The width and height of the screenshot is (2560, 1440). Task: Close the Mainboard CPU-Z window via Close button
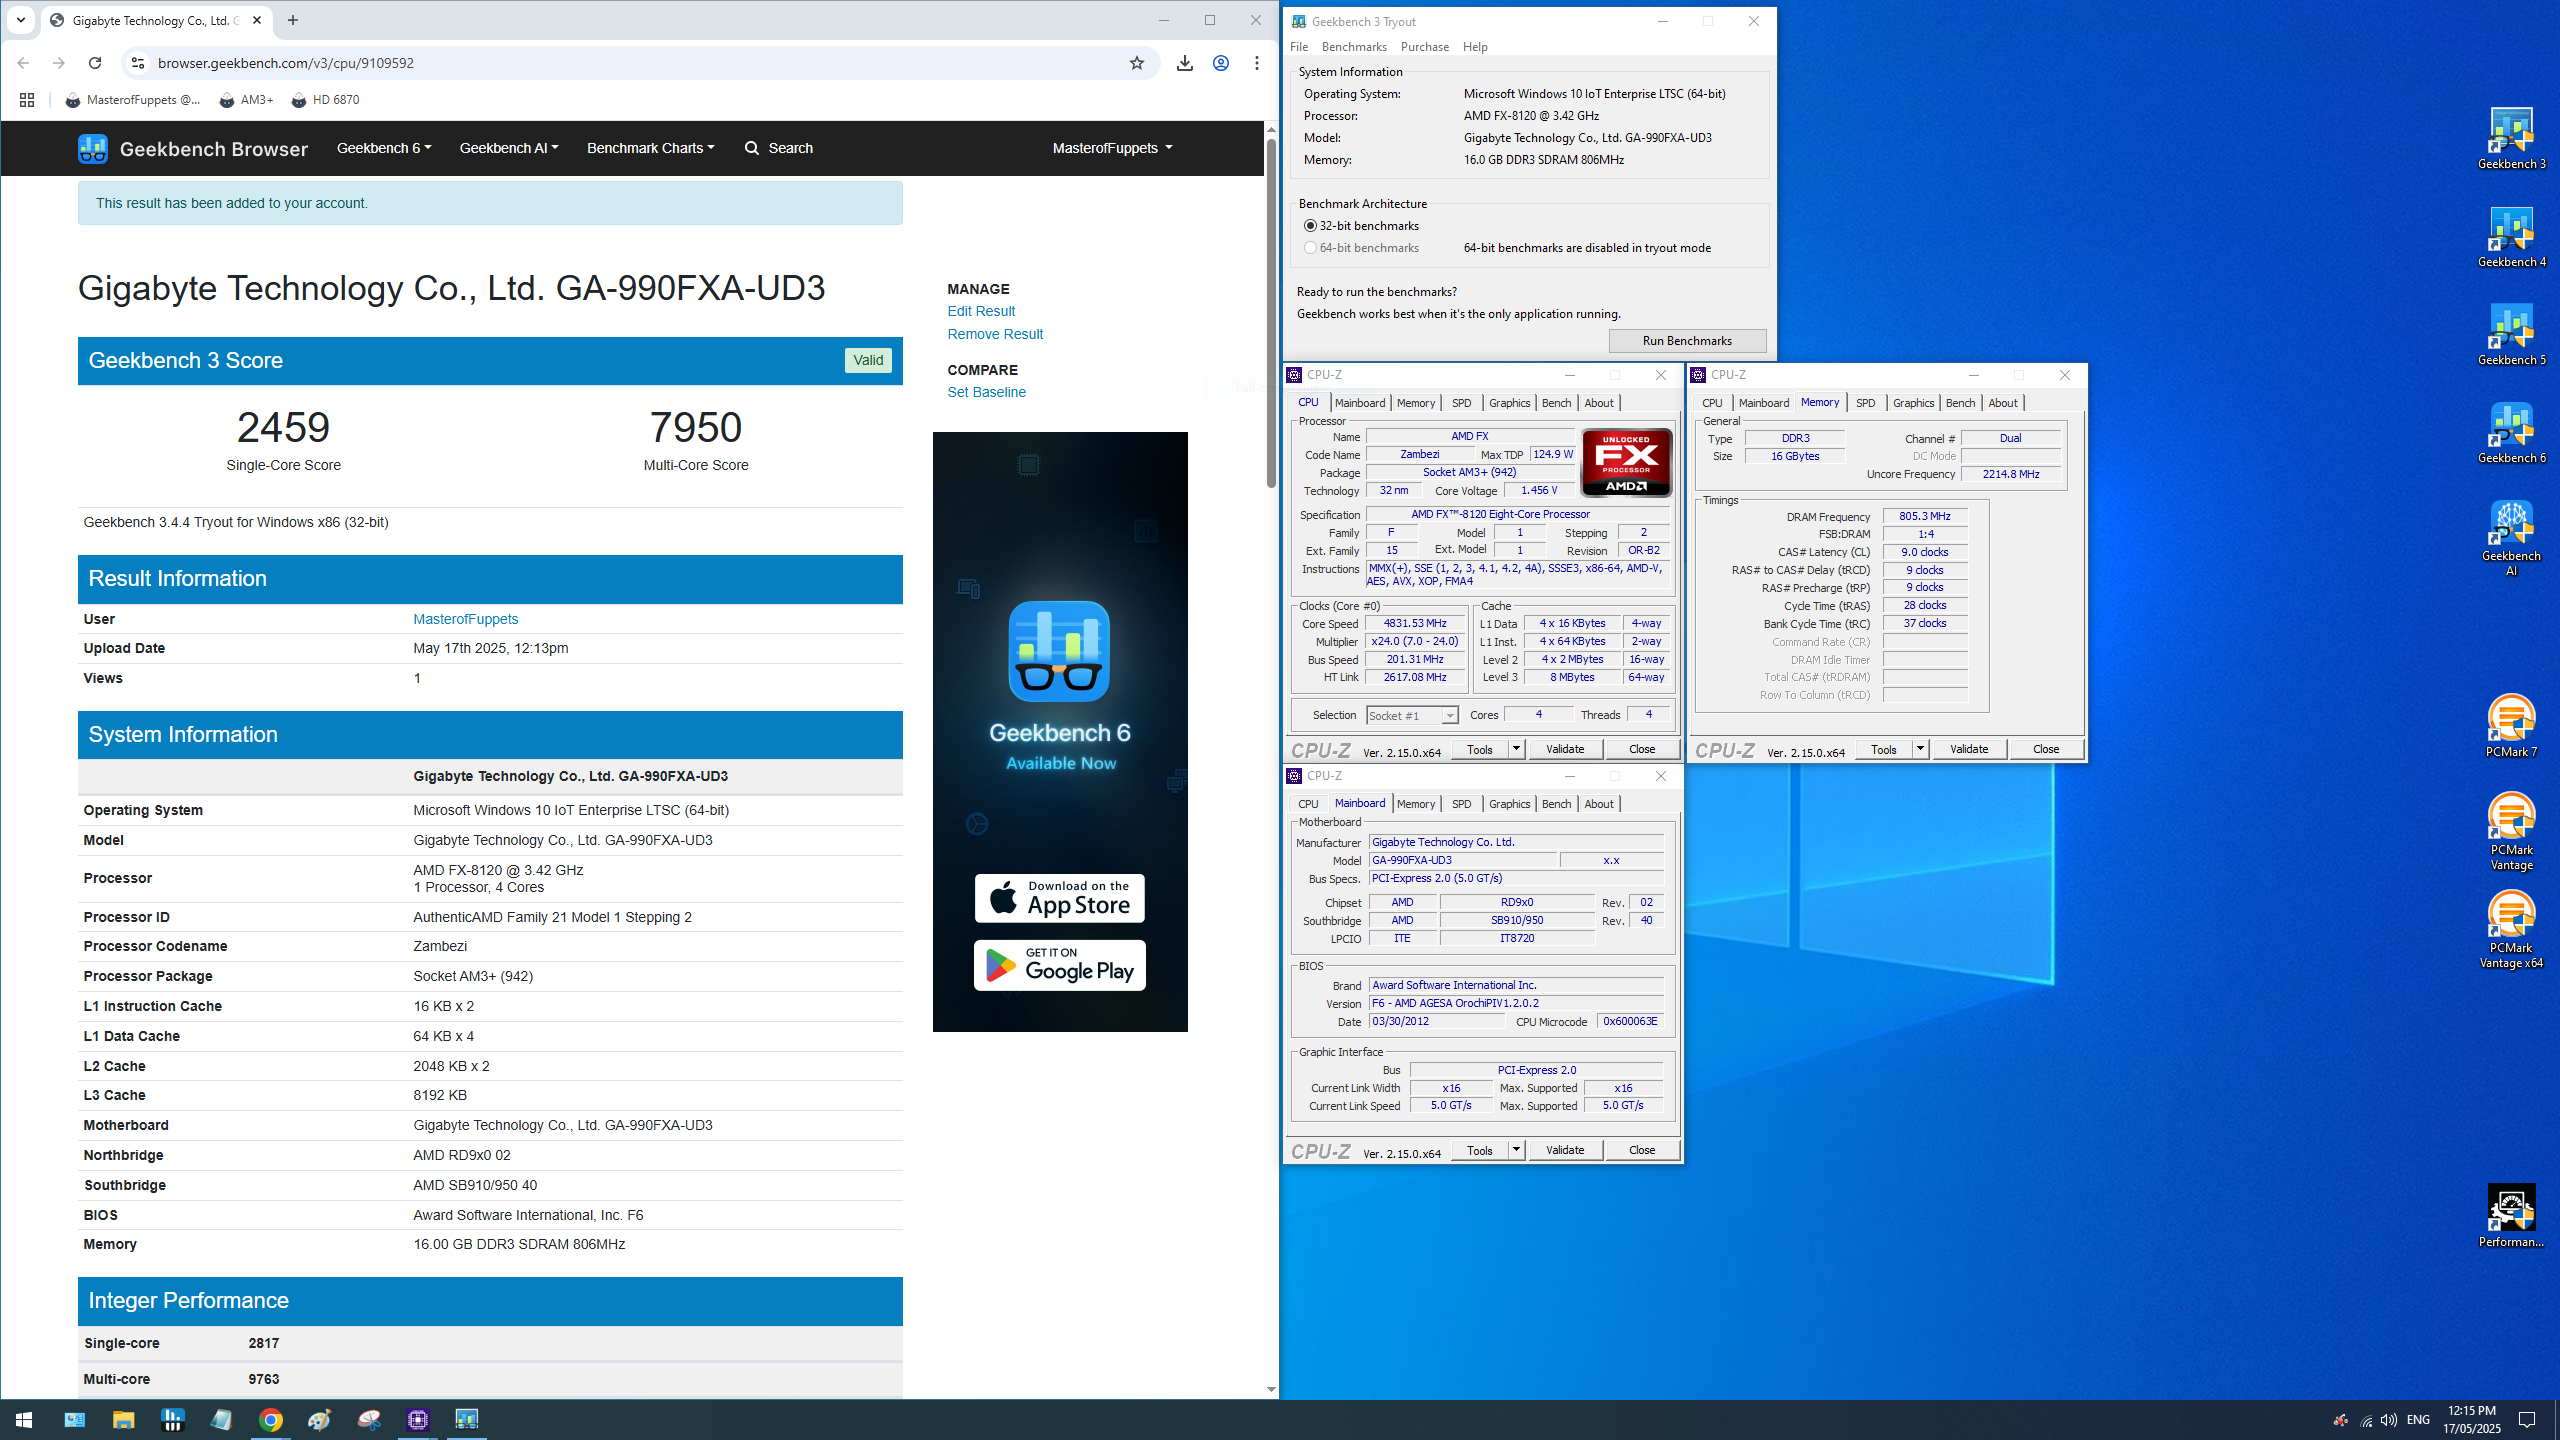[x=1642, y=1150]
